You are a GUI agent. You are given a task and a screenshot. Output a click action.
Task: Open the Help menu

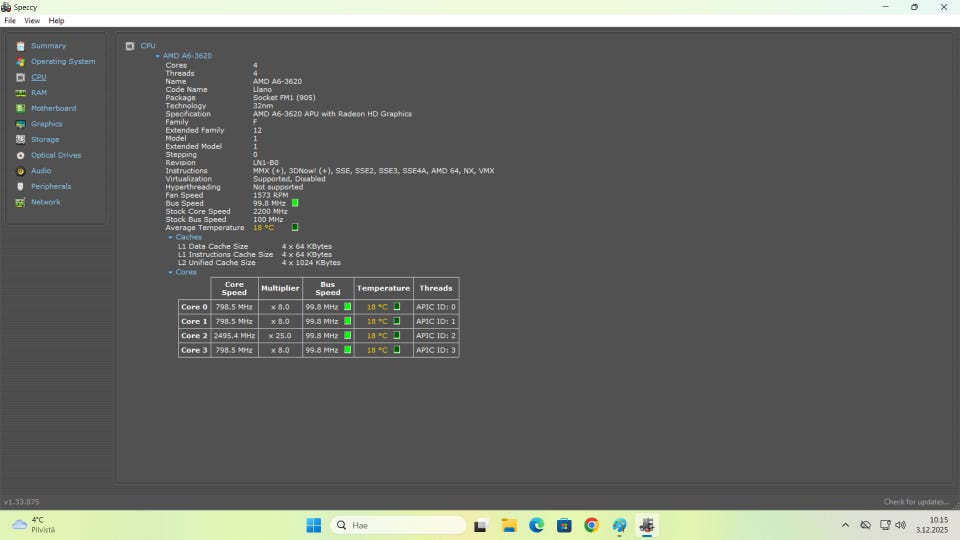click(x=56, y=21)
